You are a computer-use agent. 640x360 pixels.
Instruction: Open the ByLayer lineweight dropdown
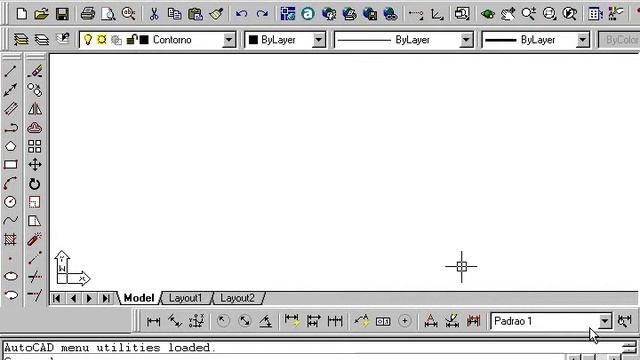point(583,40)
